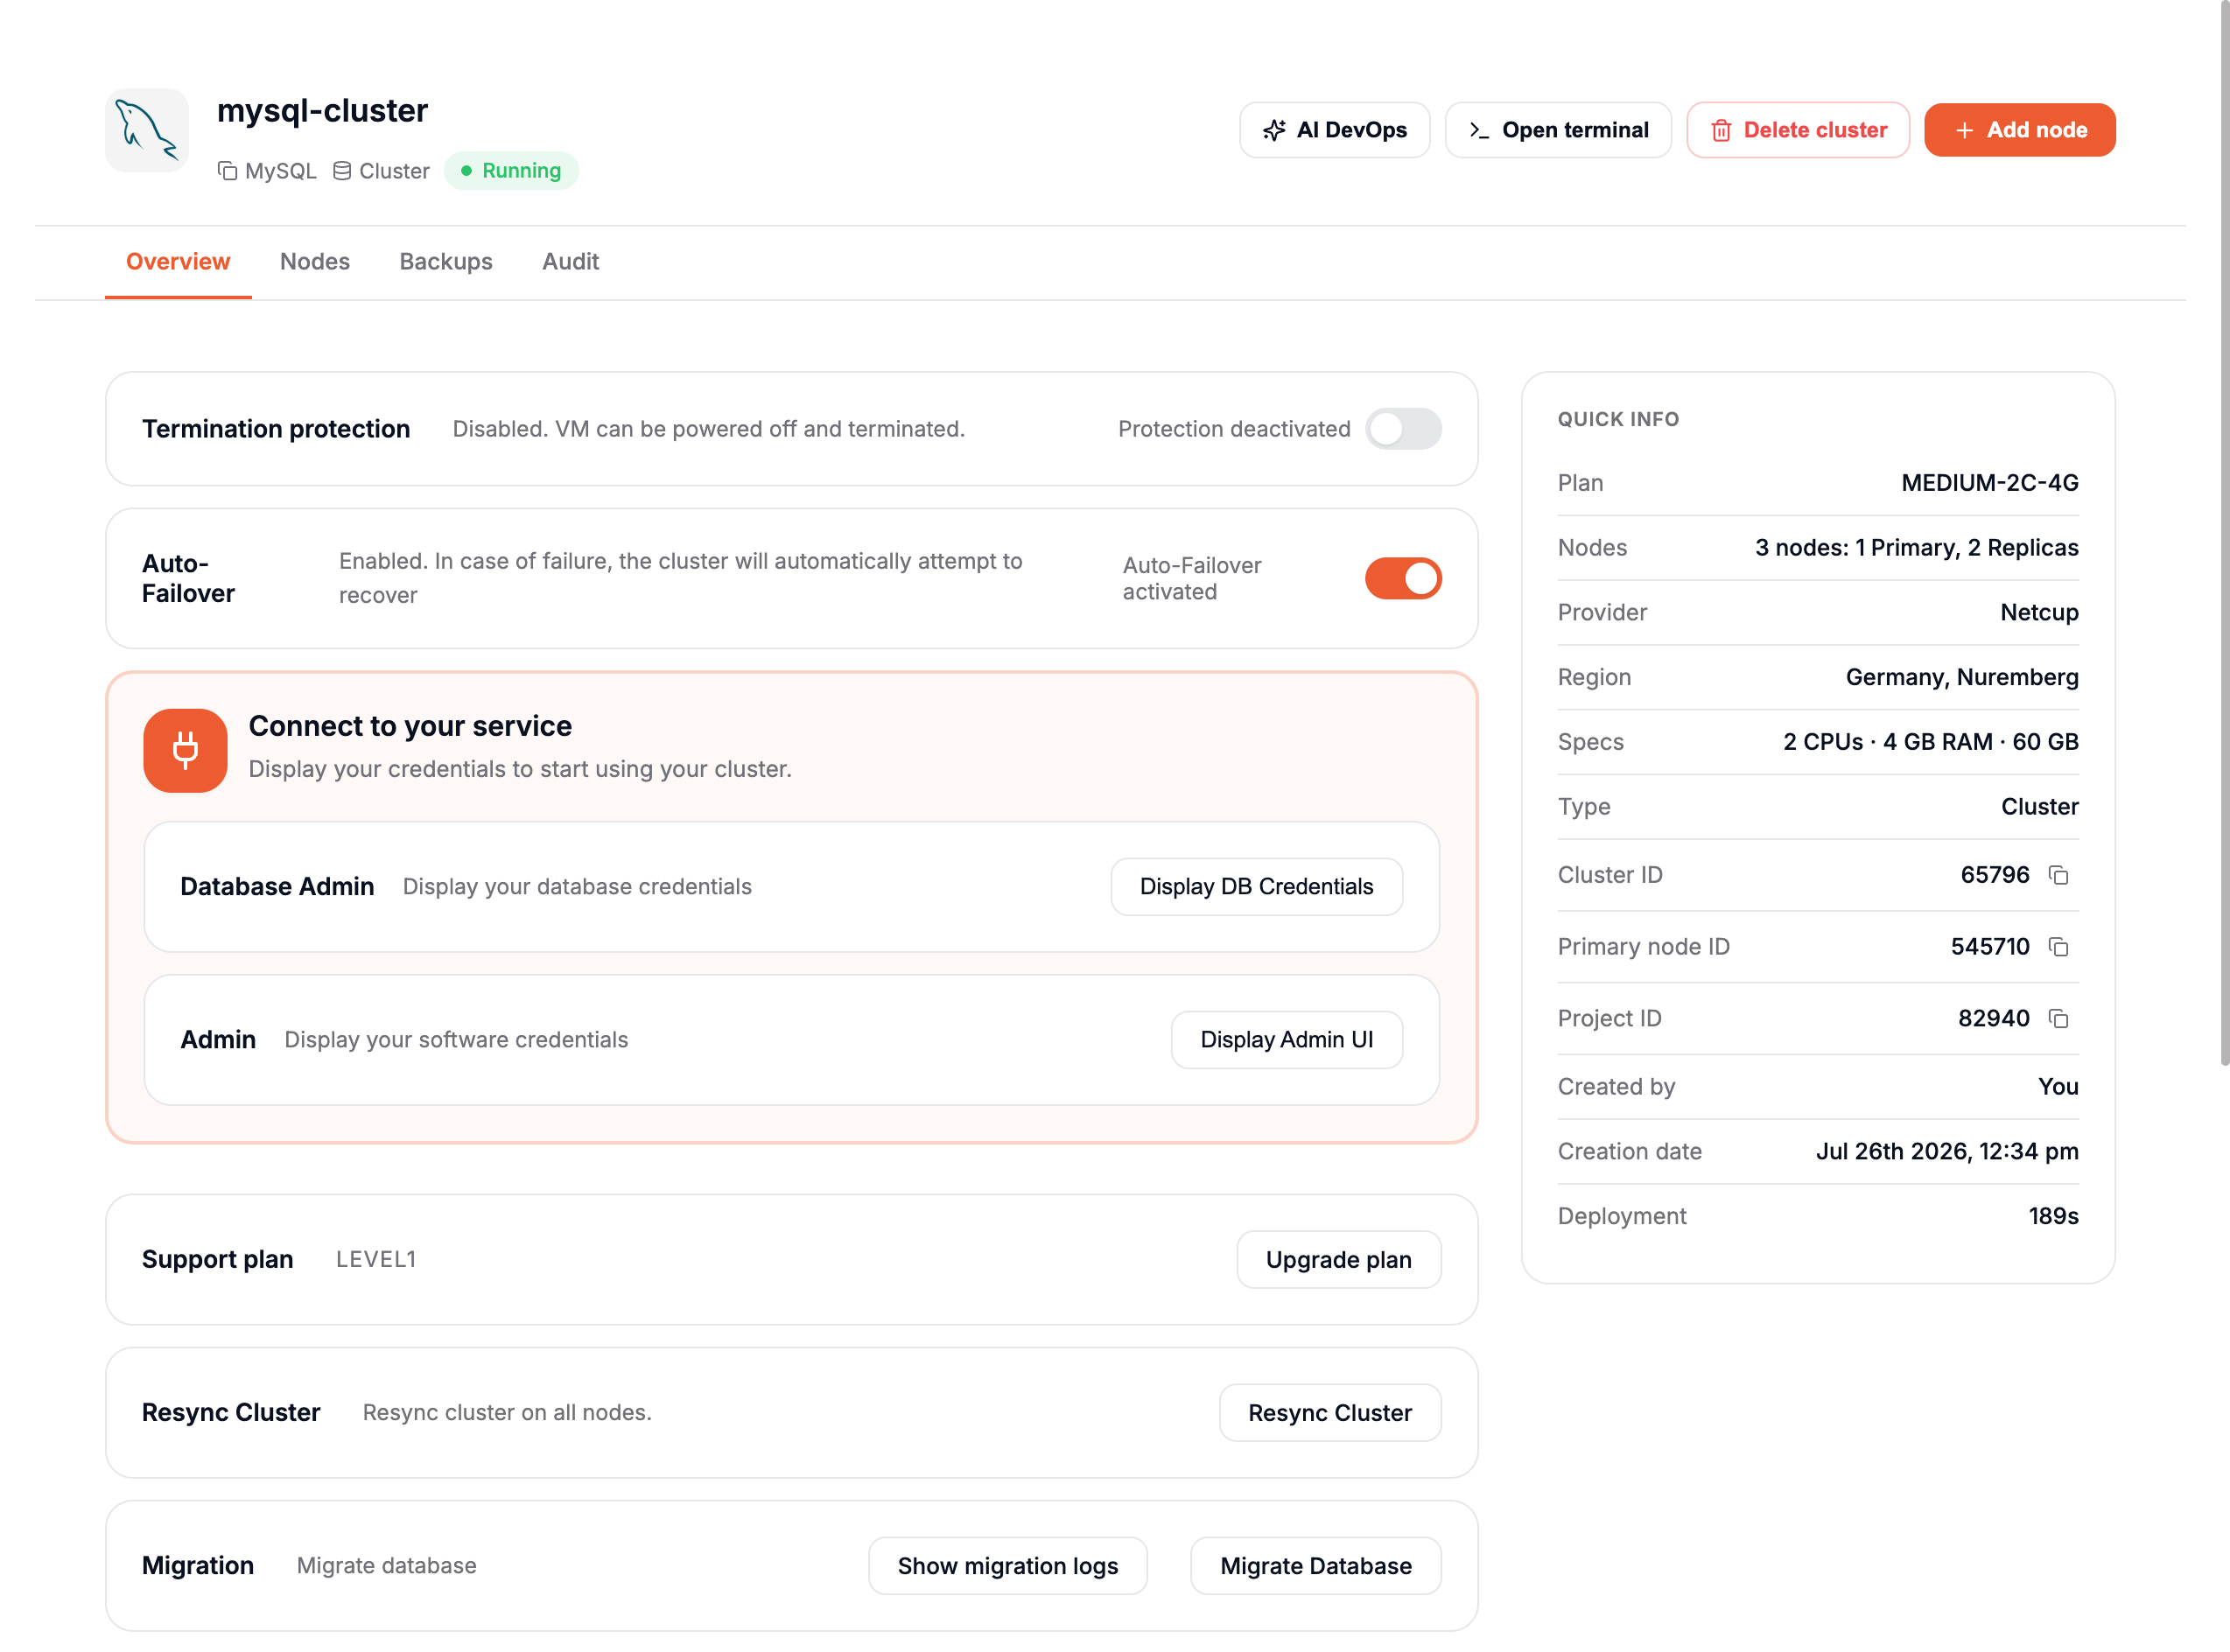
Task: Click the page vertical scrollbar
Action: click(2223, 532)
